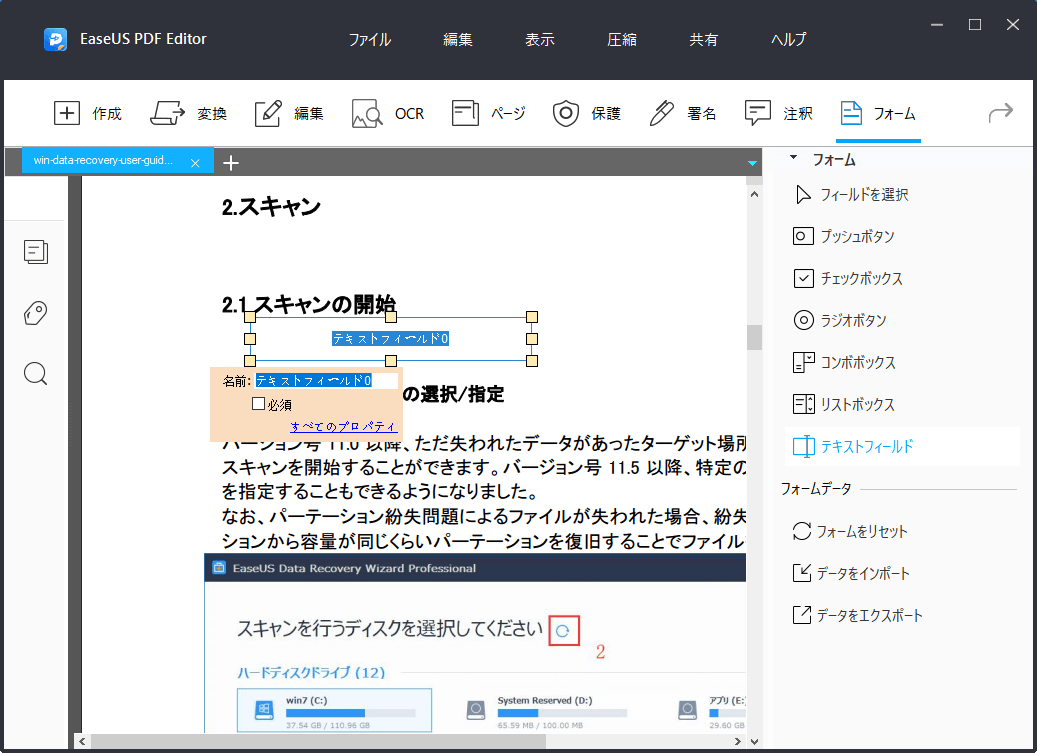Open the 保護 (protect) tool

pyautogui.click(x=587, y=113)
